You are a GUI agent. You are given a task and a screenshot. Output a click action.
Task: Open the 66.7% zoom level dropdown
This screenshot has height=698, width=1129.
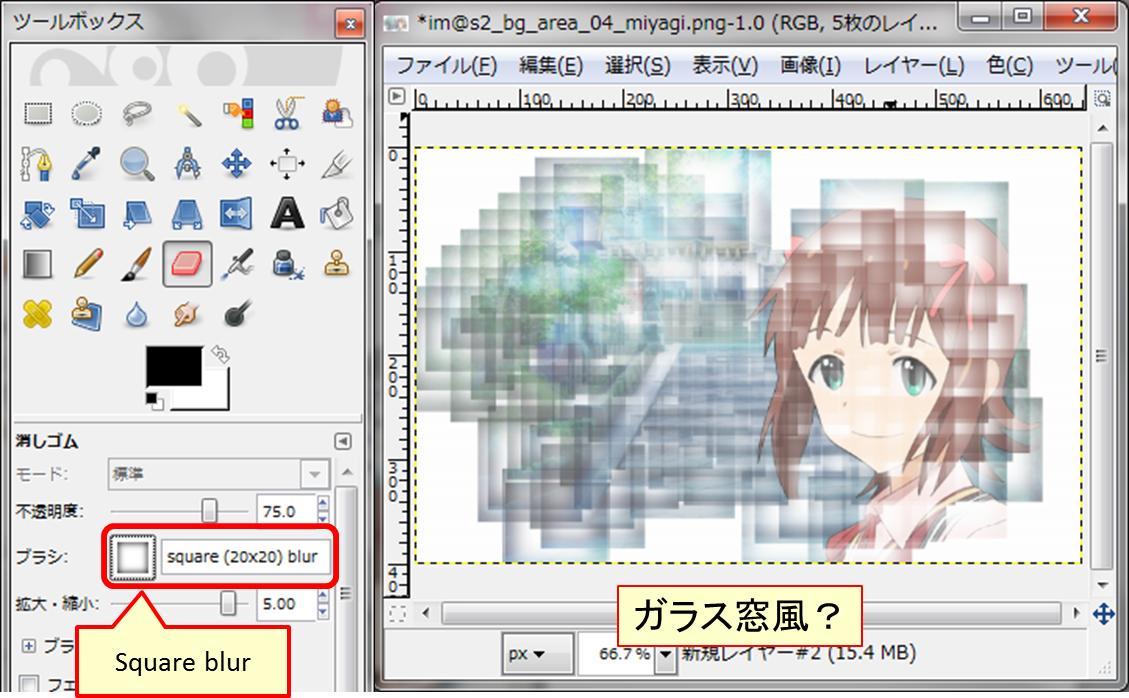pos(666,654)
